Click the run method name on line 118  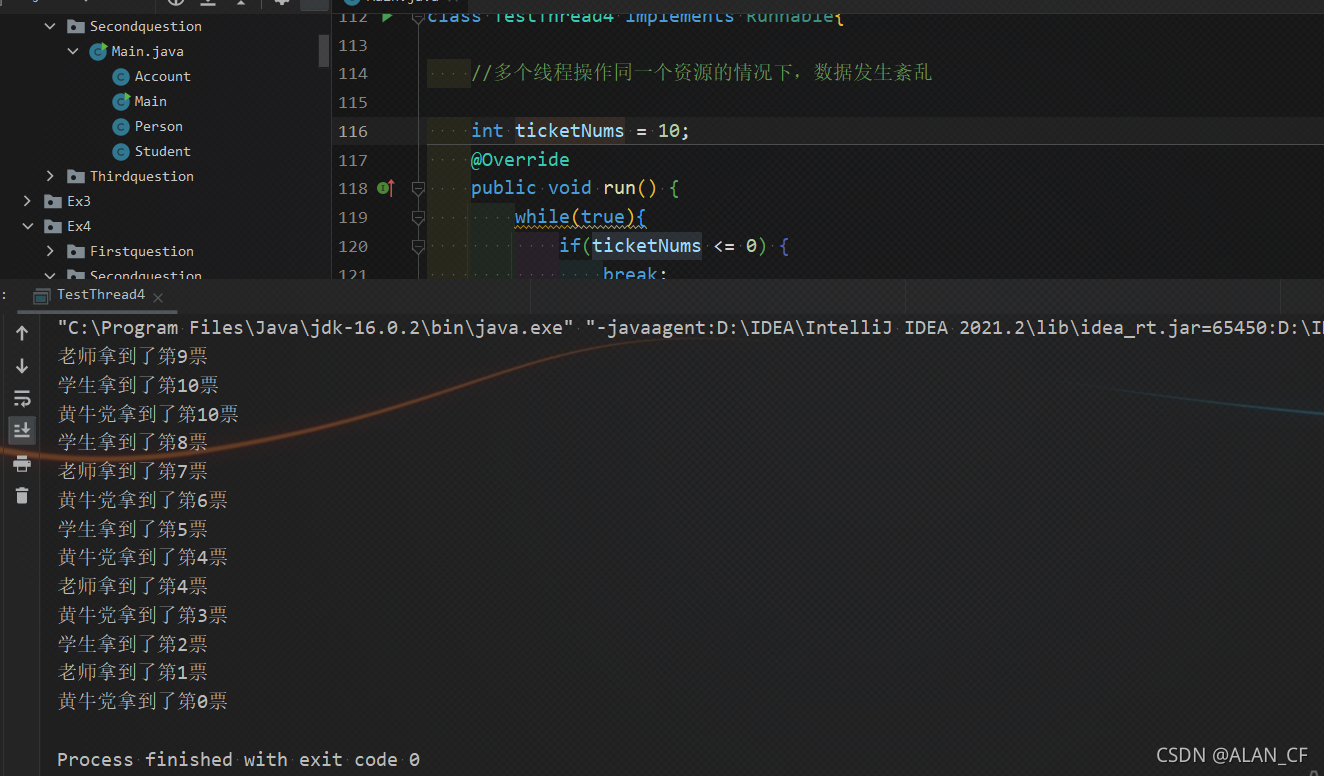click(x=620, y=188)
